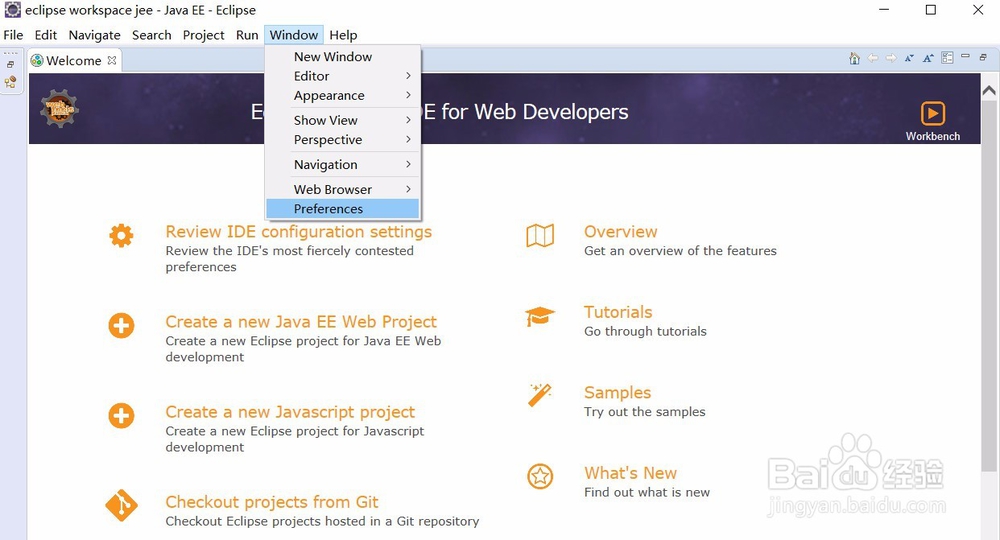Click 'Get an overview of the features' text

click(680, 251)
